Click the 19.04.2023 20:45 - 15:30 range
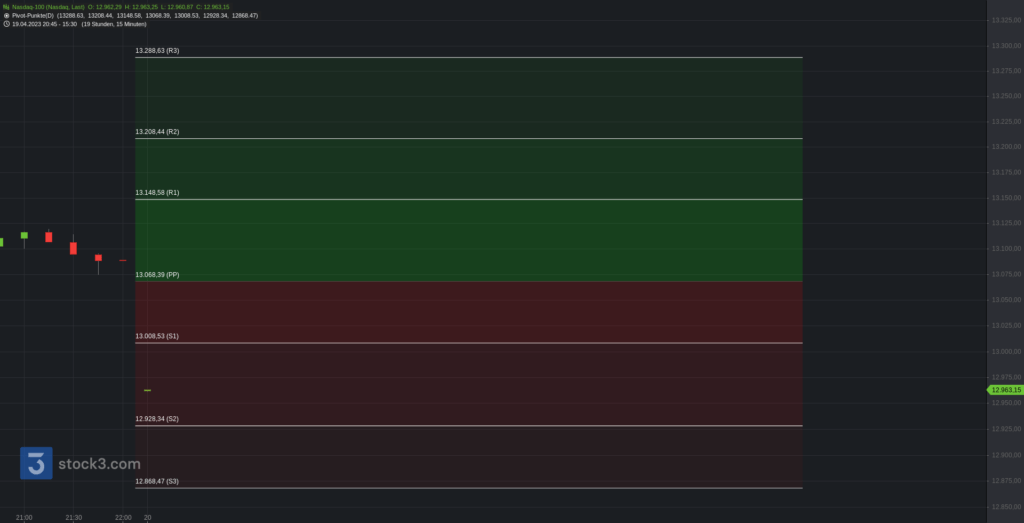Image resolution: width=1024 pixels, height=523 pixels. 44,24
